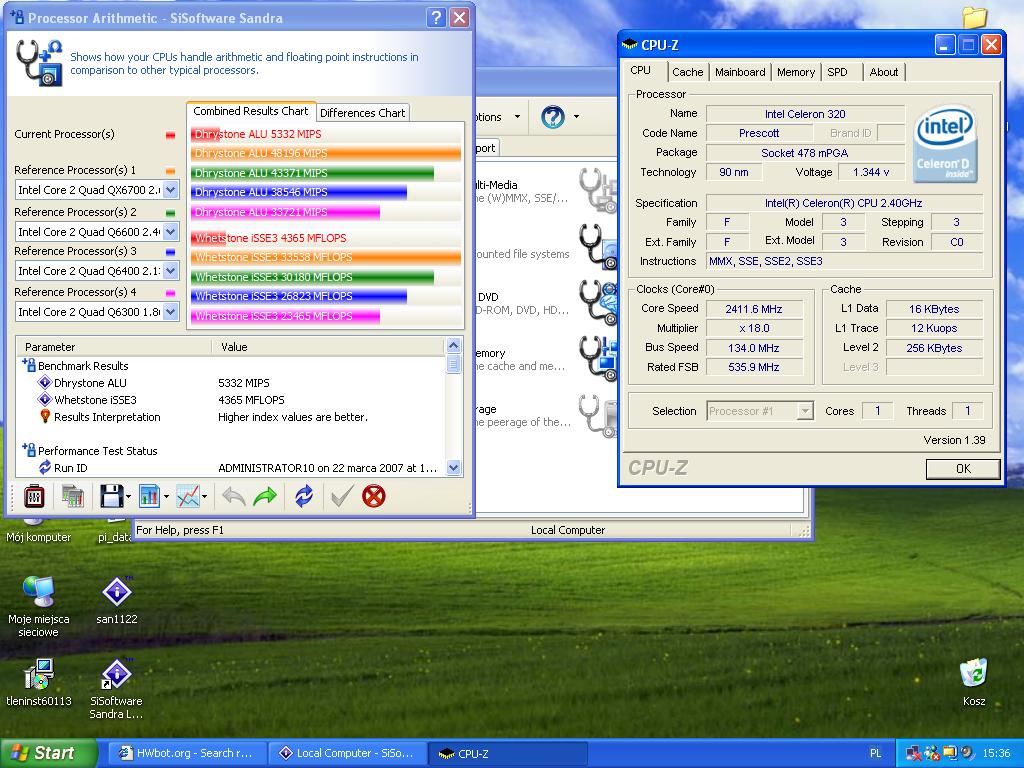Open the About tab in CPU-Z
Image resolution: width=1024 pixels, height=768 pixels.
pyautogui.click(x=884, y=72)
